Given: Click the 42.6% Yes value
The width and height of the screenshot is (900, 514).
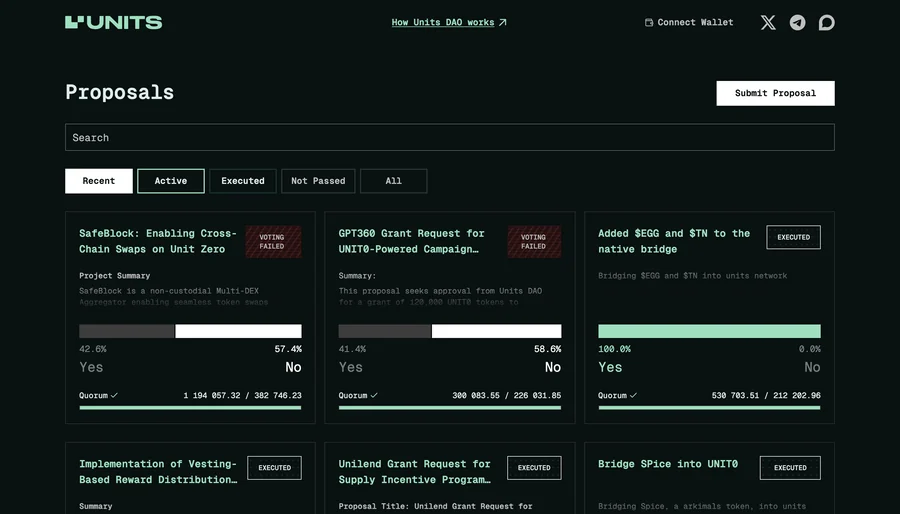Looking at the screenshot, I should (x=92, y=349).
